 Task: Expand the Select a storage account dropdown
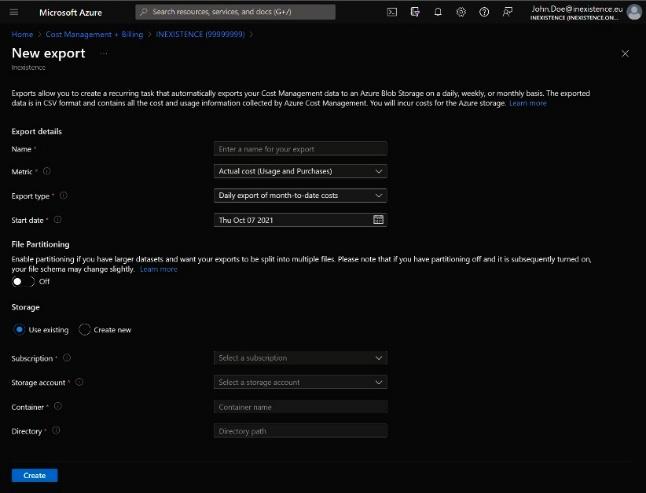(300, 382)
